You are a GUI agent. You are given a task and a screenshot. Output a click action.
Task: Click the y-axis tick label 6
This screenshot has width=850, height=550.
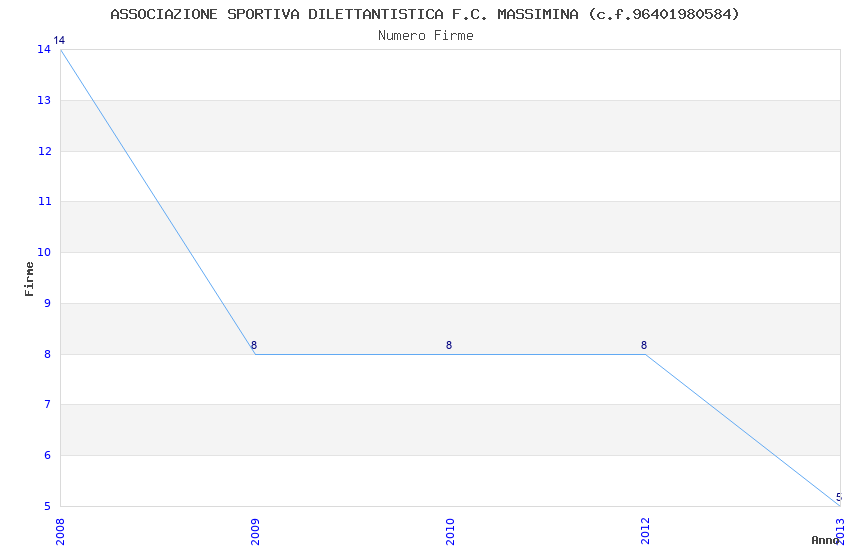(x=47, y=456)
